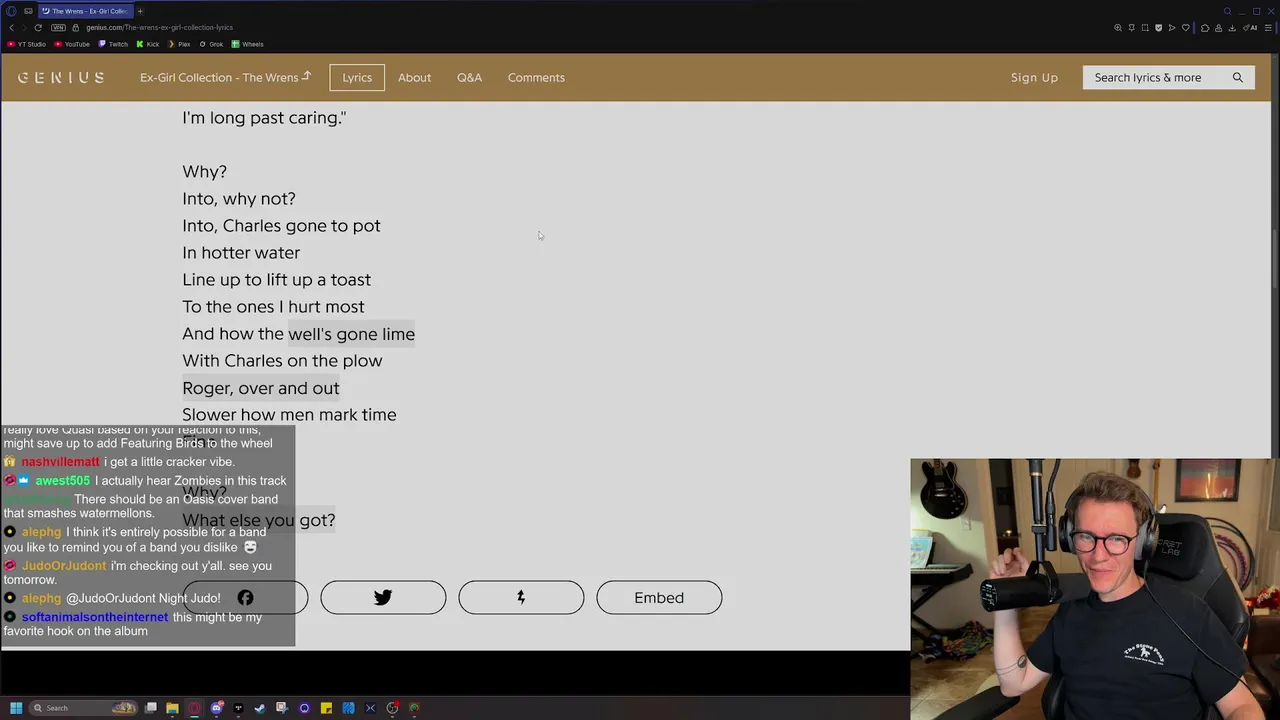Click the page zoom magnifier toolbar icon
This screenshot has height=720, width=1280.
pos(1118,28)
